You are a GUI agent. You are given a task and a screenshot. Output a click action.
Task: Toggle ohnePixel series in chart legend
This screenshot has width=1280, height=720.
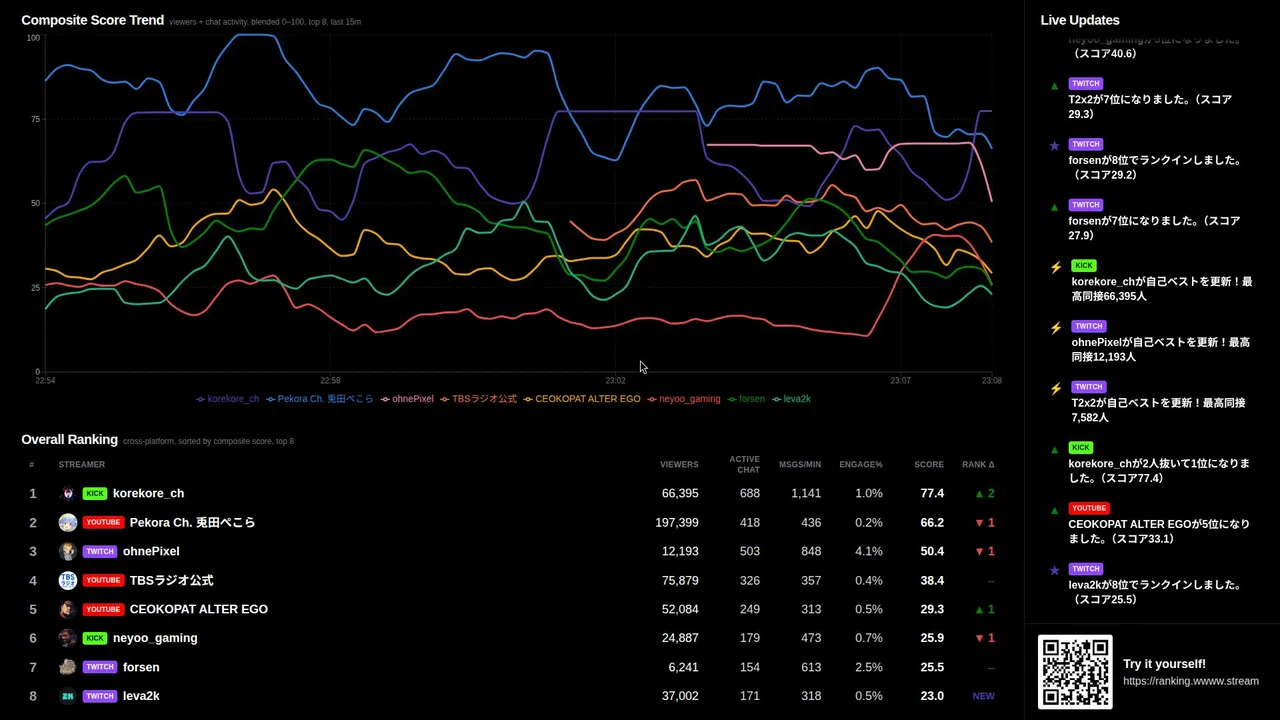(x=407, y=399)
